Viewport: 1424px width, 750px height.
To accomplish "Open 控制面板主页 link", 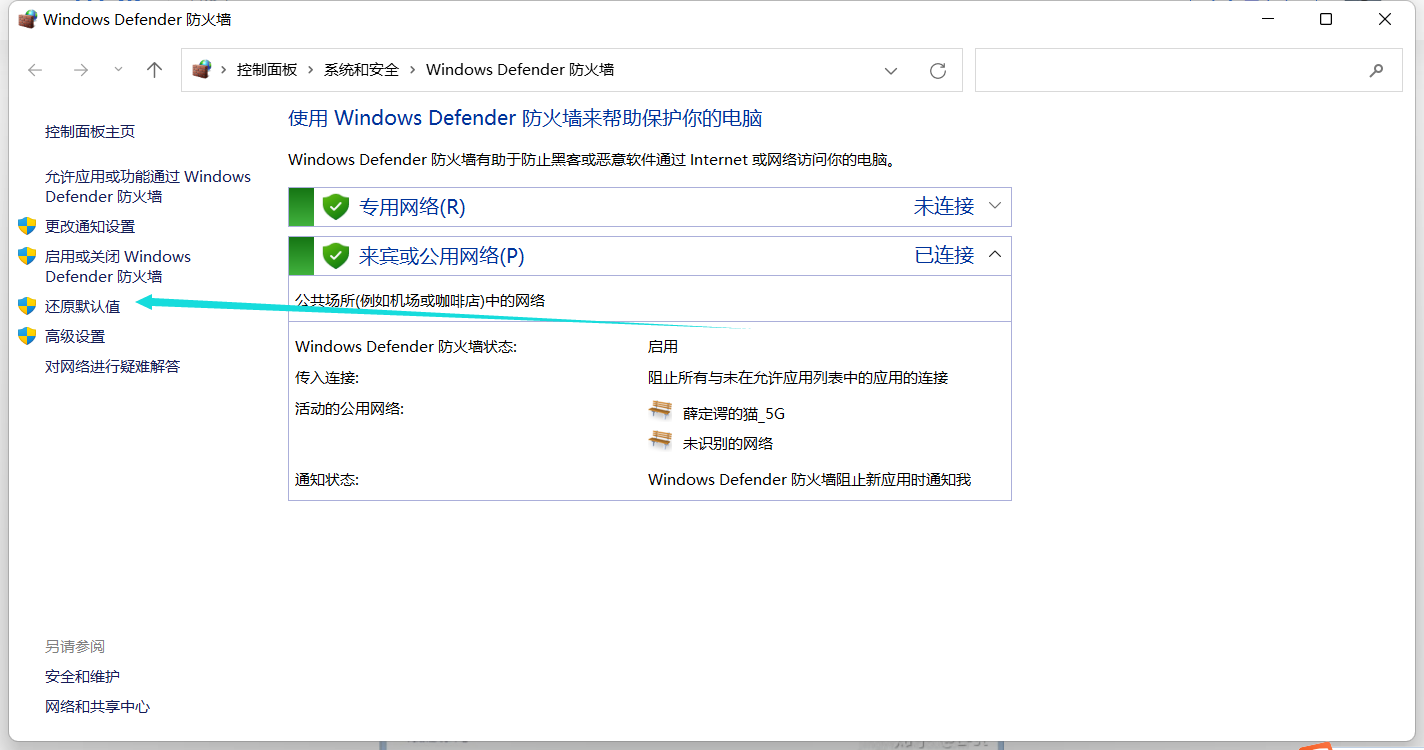I will pos(90,132).
